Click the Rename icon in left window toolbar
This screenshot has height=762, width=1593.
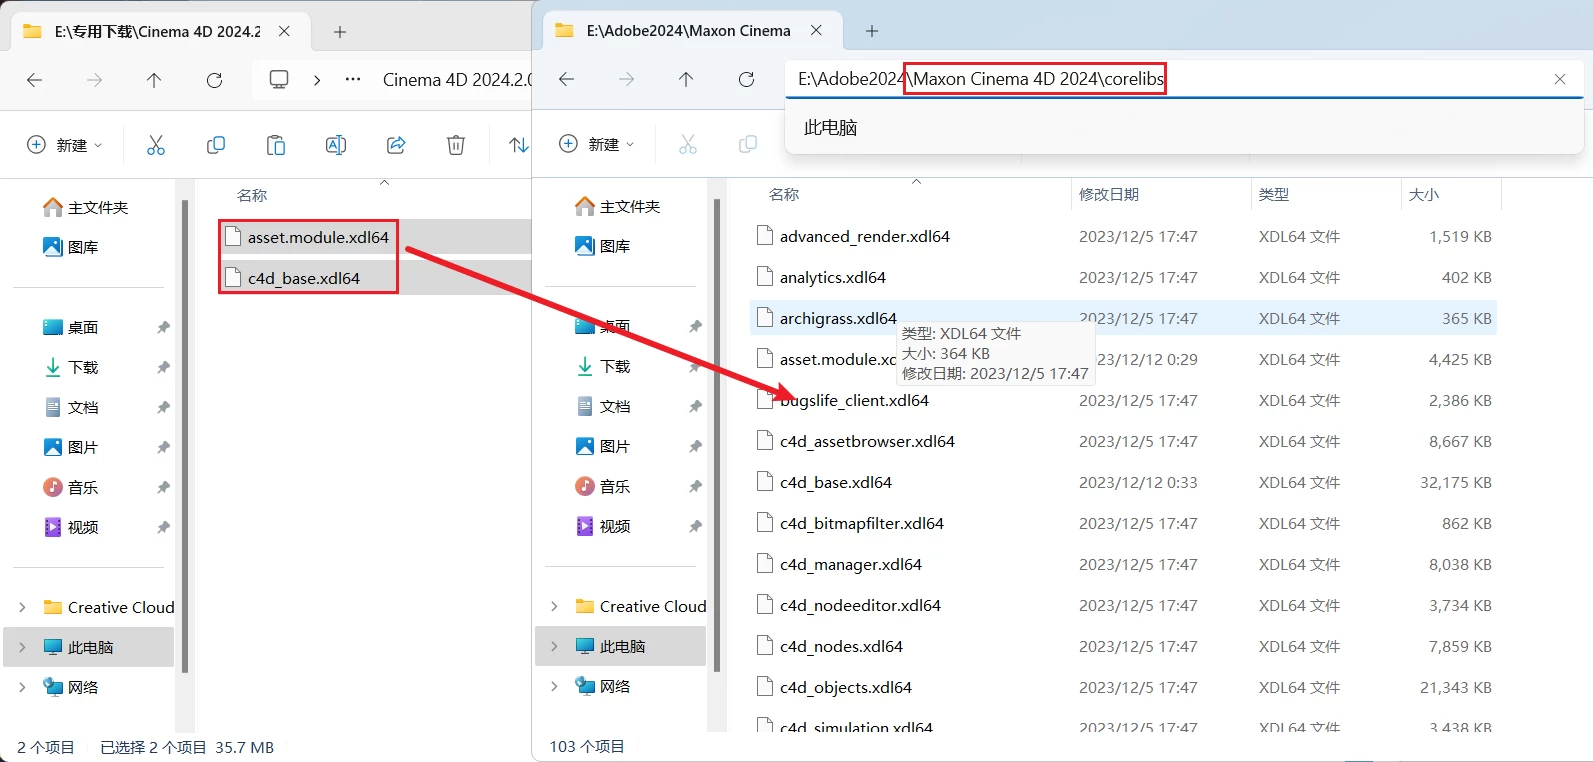tap(336, 145)
